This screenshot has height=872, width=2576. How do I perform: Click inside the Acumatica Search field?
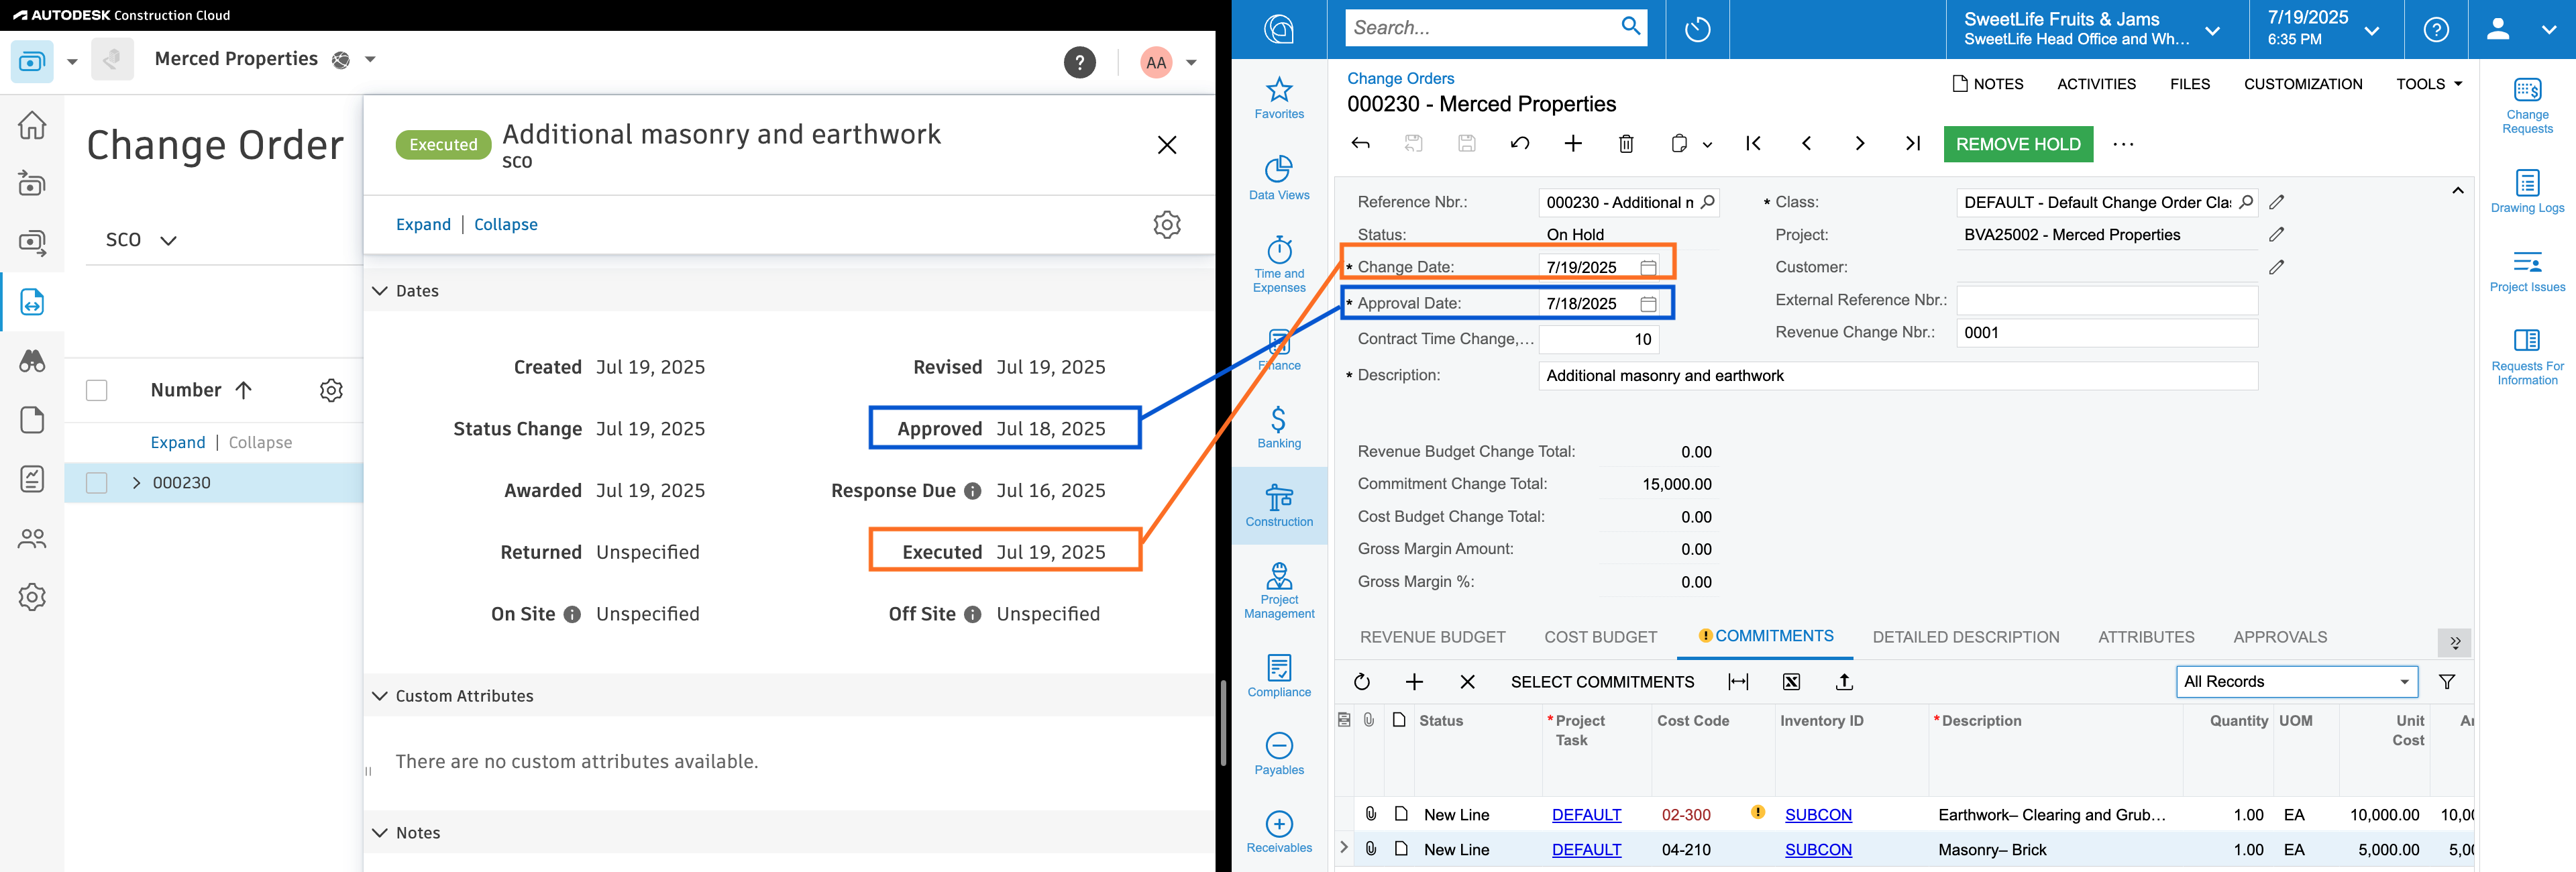[x=1480, y=27]
